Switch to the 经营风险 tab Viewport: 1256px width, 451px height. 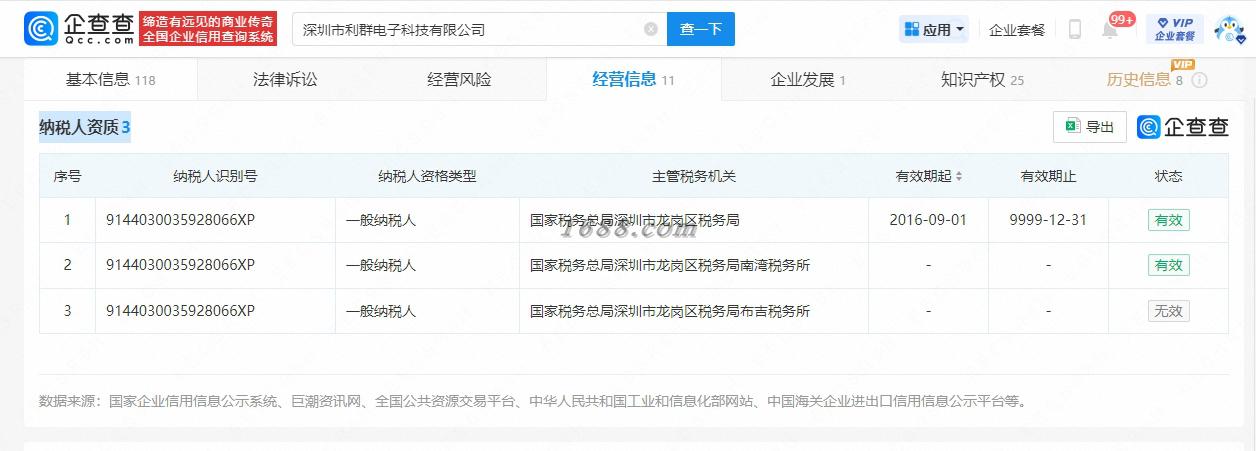coord(459,80)
